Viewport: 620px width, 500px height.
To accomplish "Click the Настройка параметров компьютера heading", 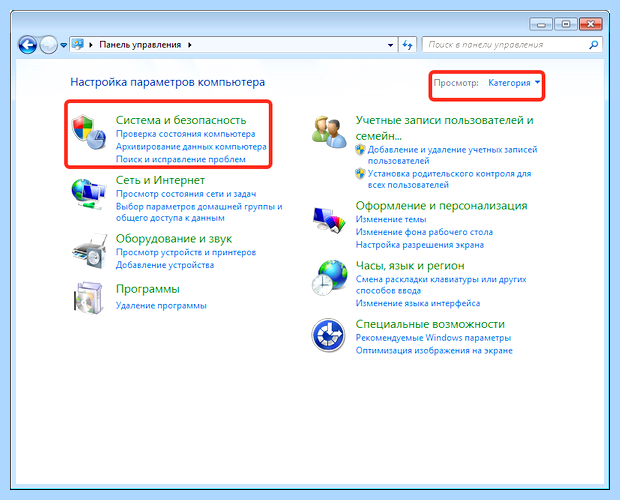I will pos(167,82).
